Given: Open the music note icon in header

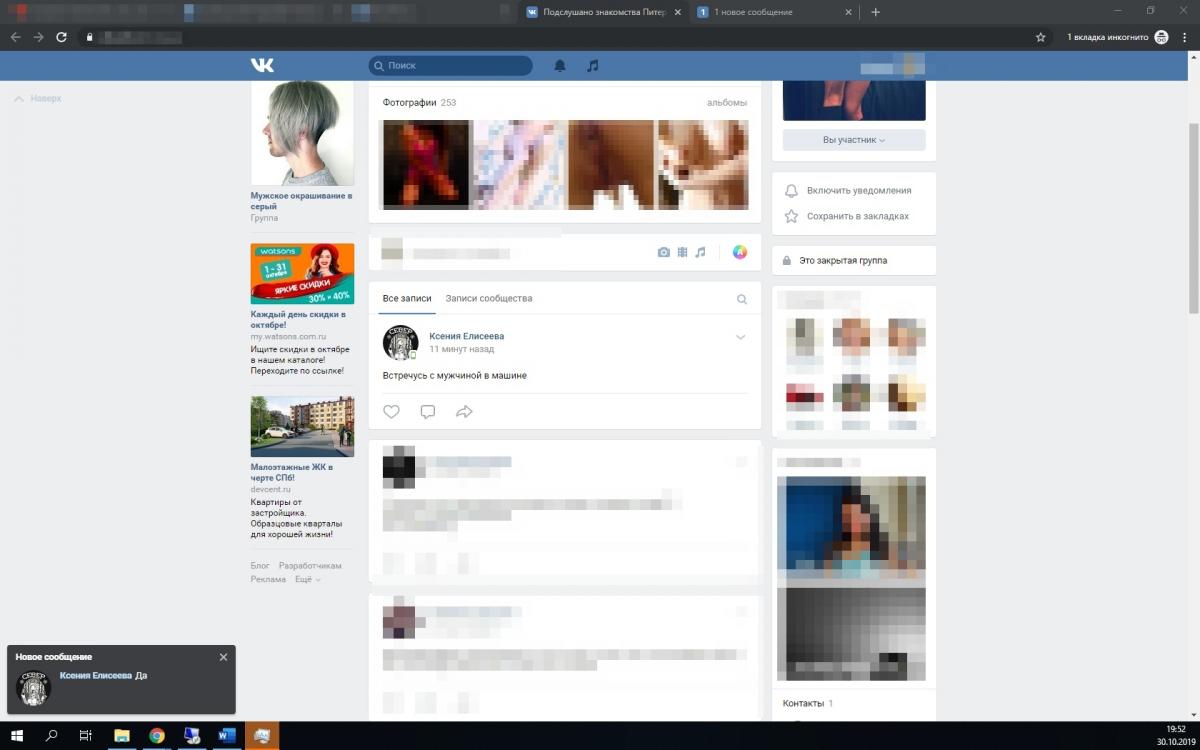Looking at the screenshot, I should pyautogui.click(x=593, y=66).
